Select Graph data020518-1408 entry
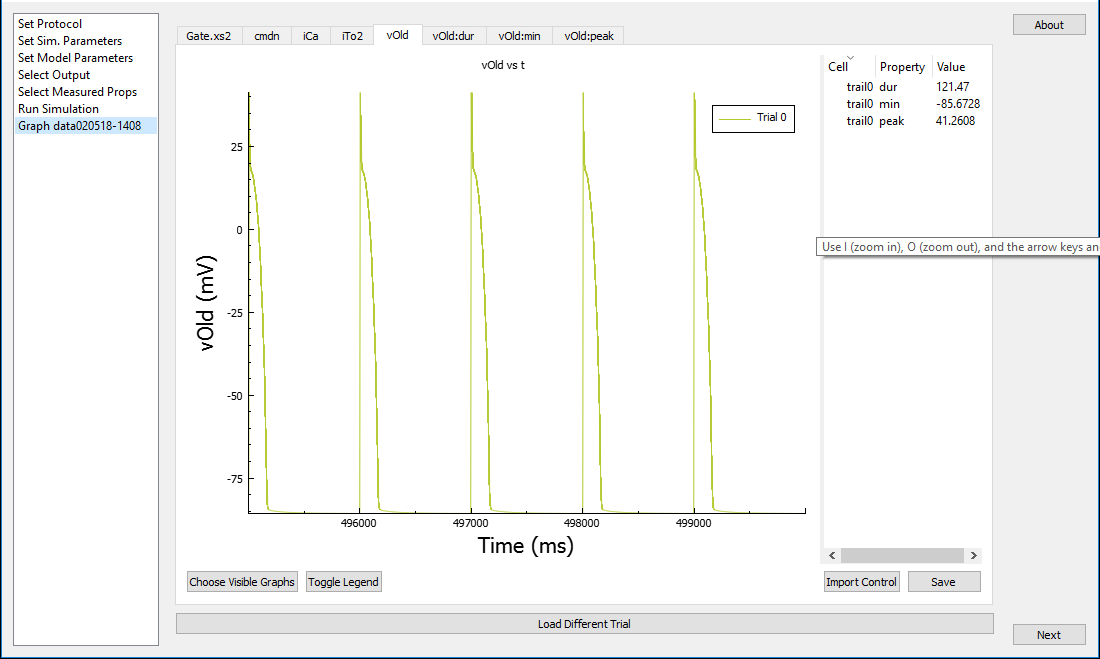The width and height of the screenshot is (1100, 659). [86, 126]
